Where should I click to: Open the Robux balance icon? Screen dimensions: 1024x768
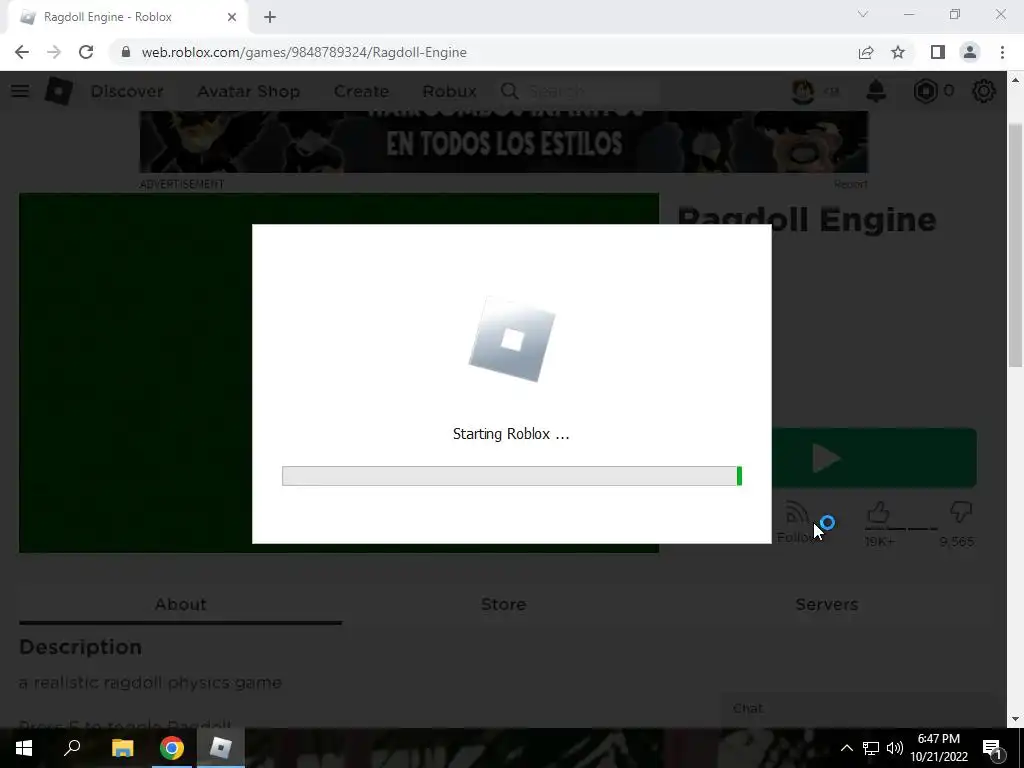925,91
